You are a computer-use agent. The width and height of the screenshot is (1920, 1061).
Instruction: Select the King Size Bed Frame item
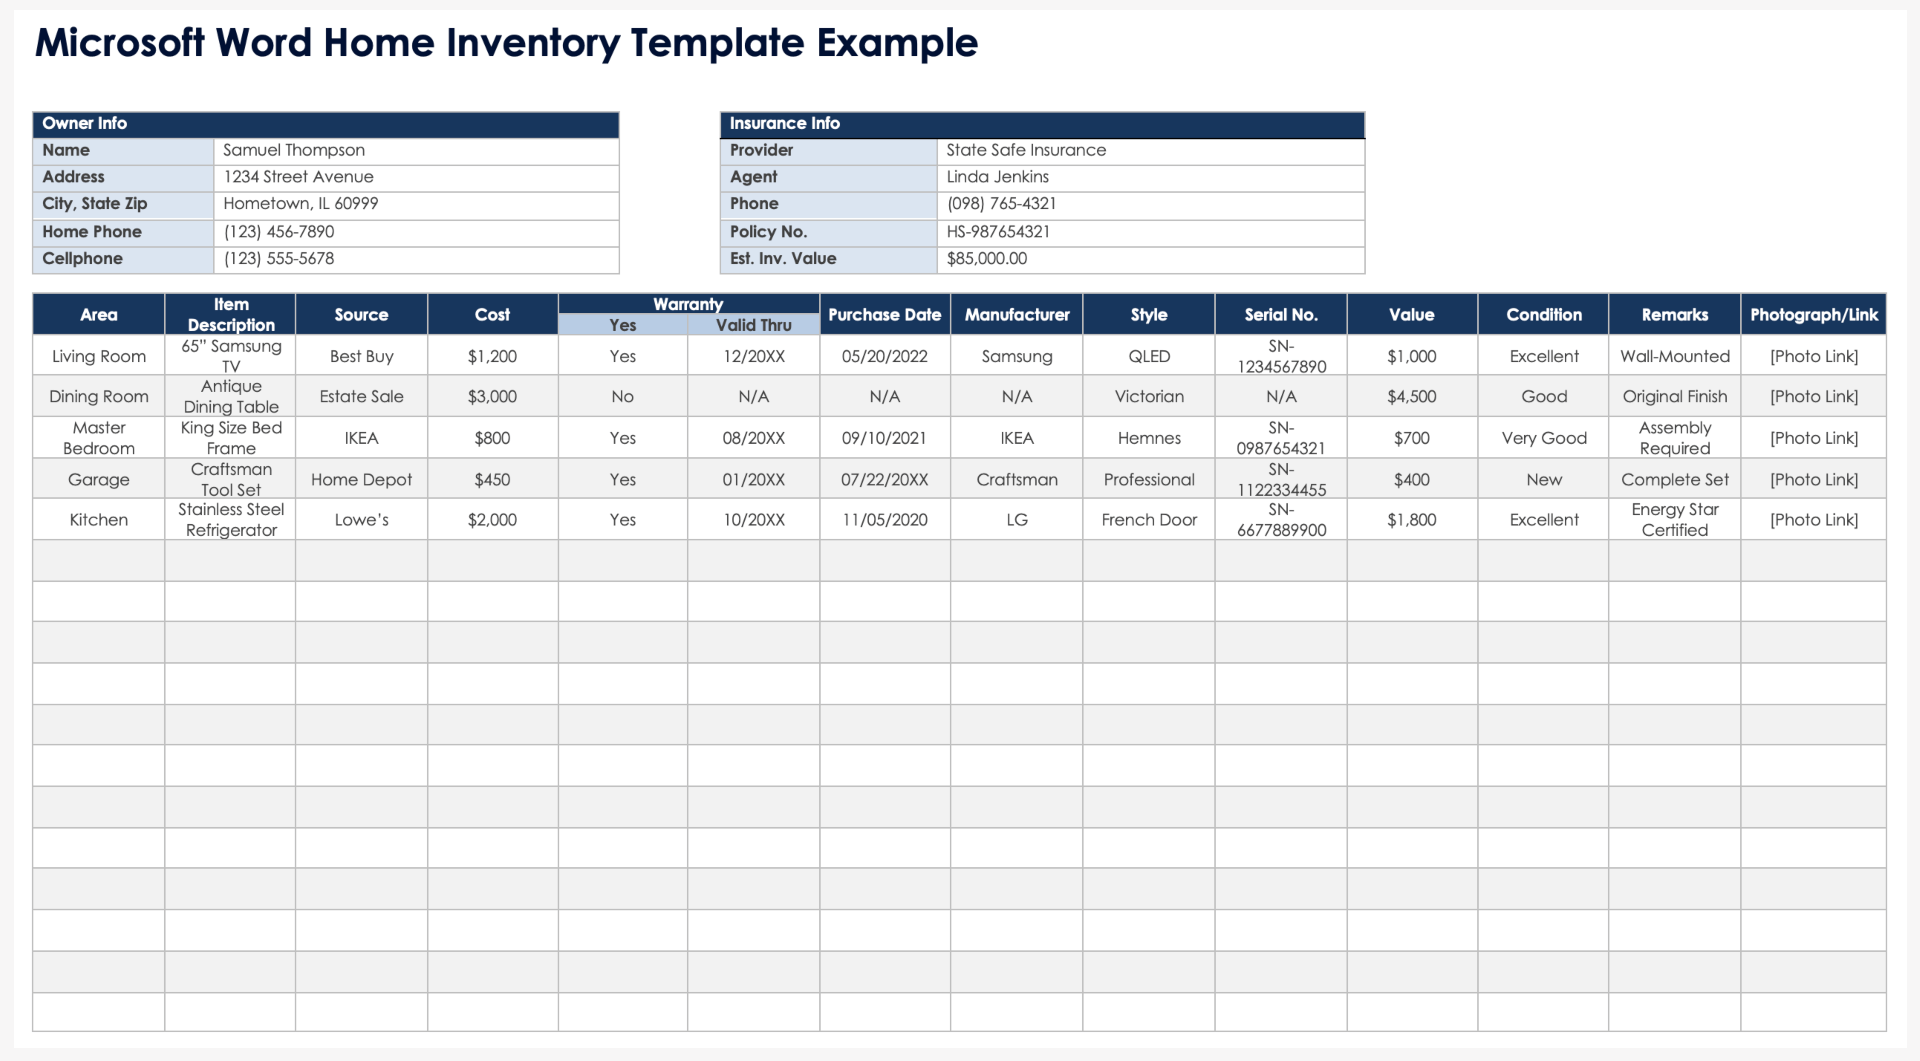[231, 438]
